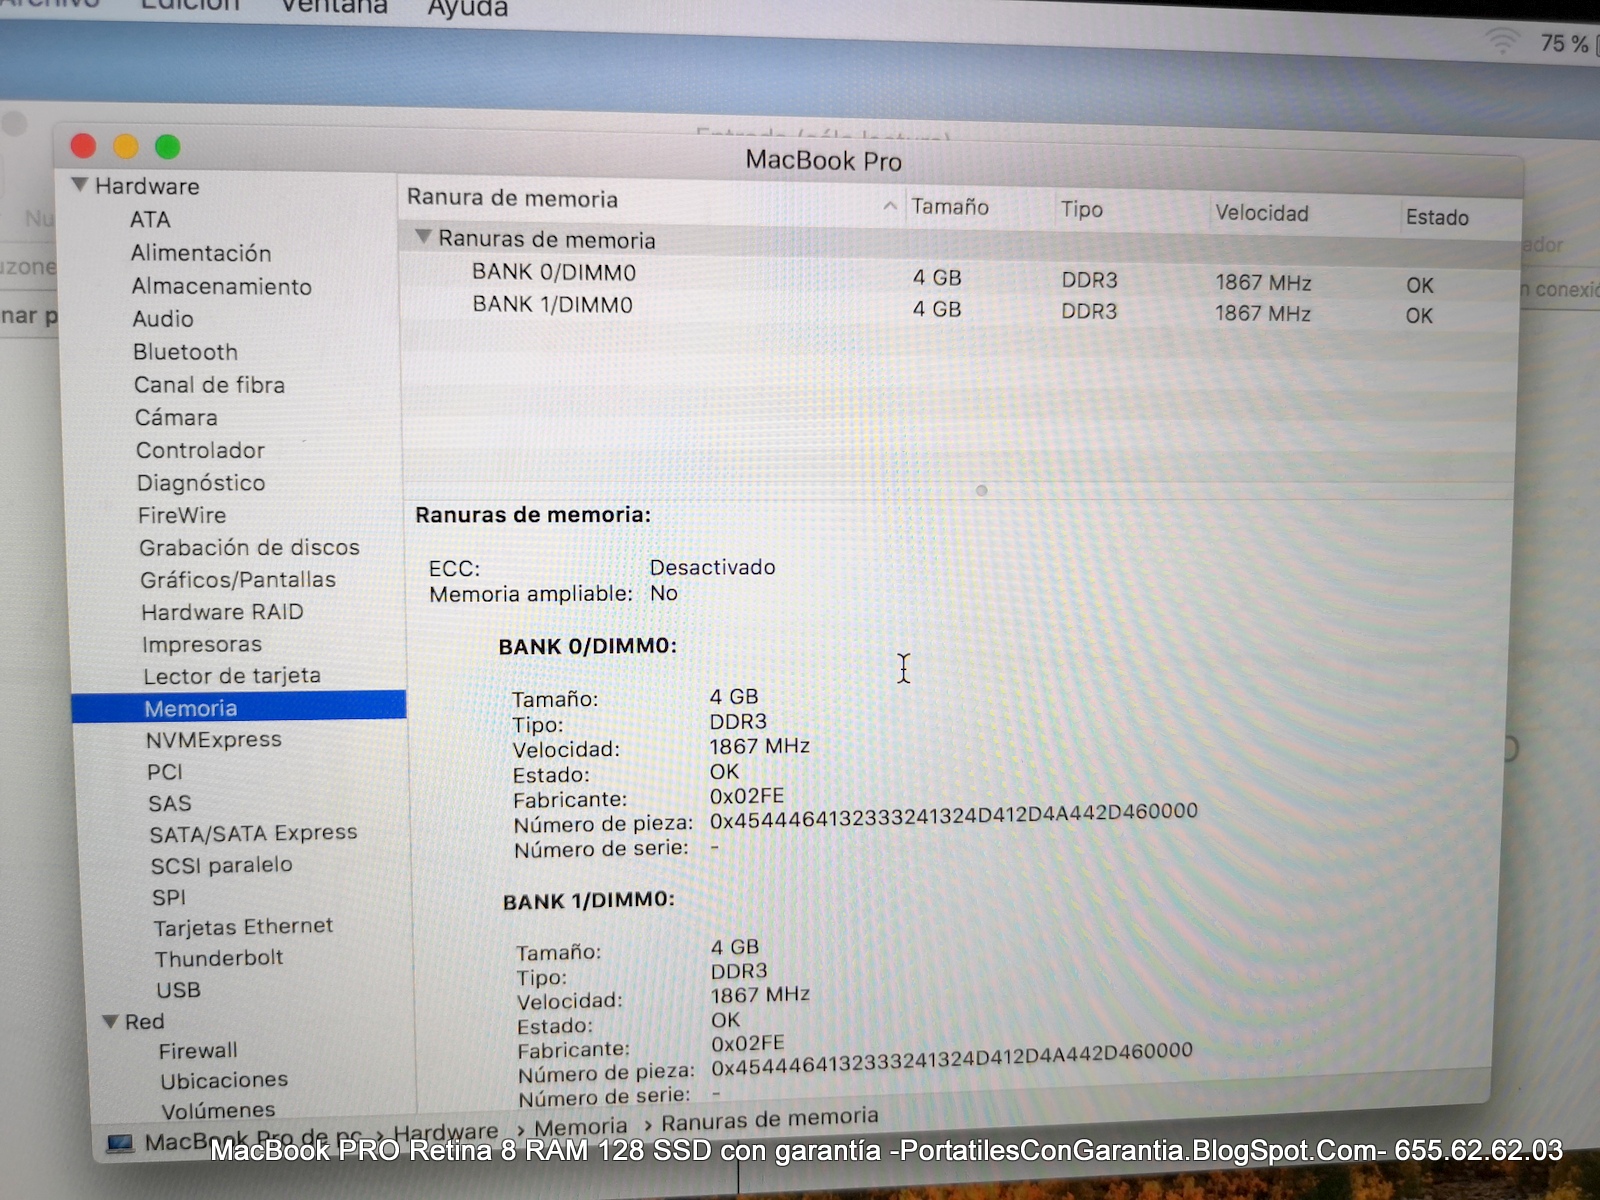Select FireWire in the sidebar
Viewport: 1600px width, 1200px height.
click(182, 515)
